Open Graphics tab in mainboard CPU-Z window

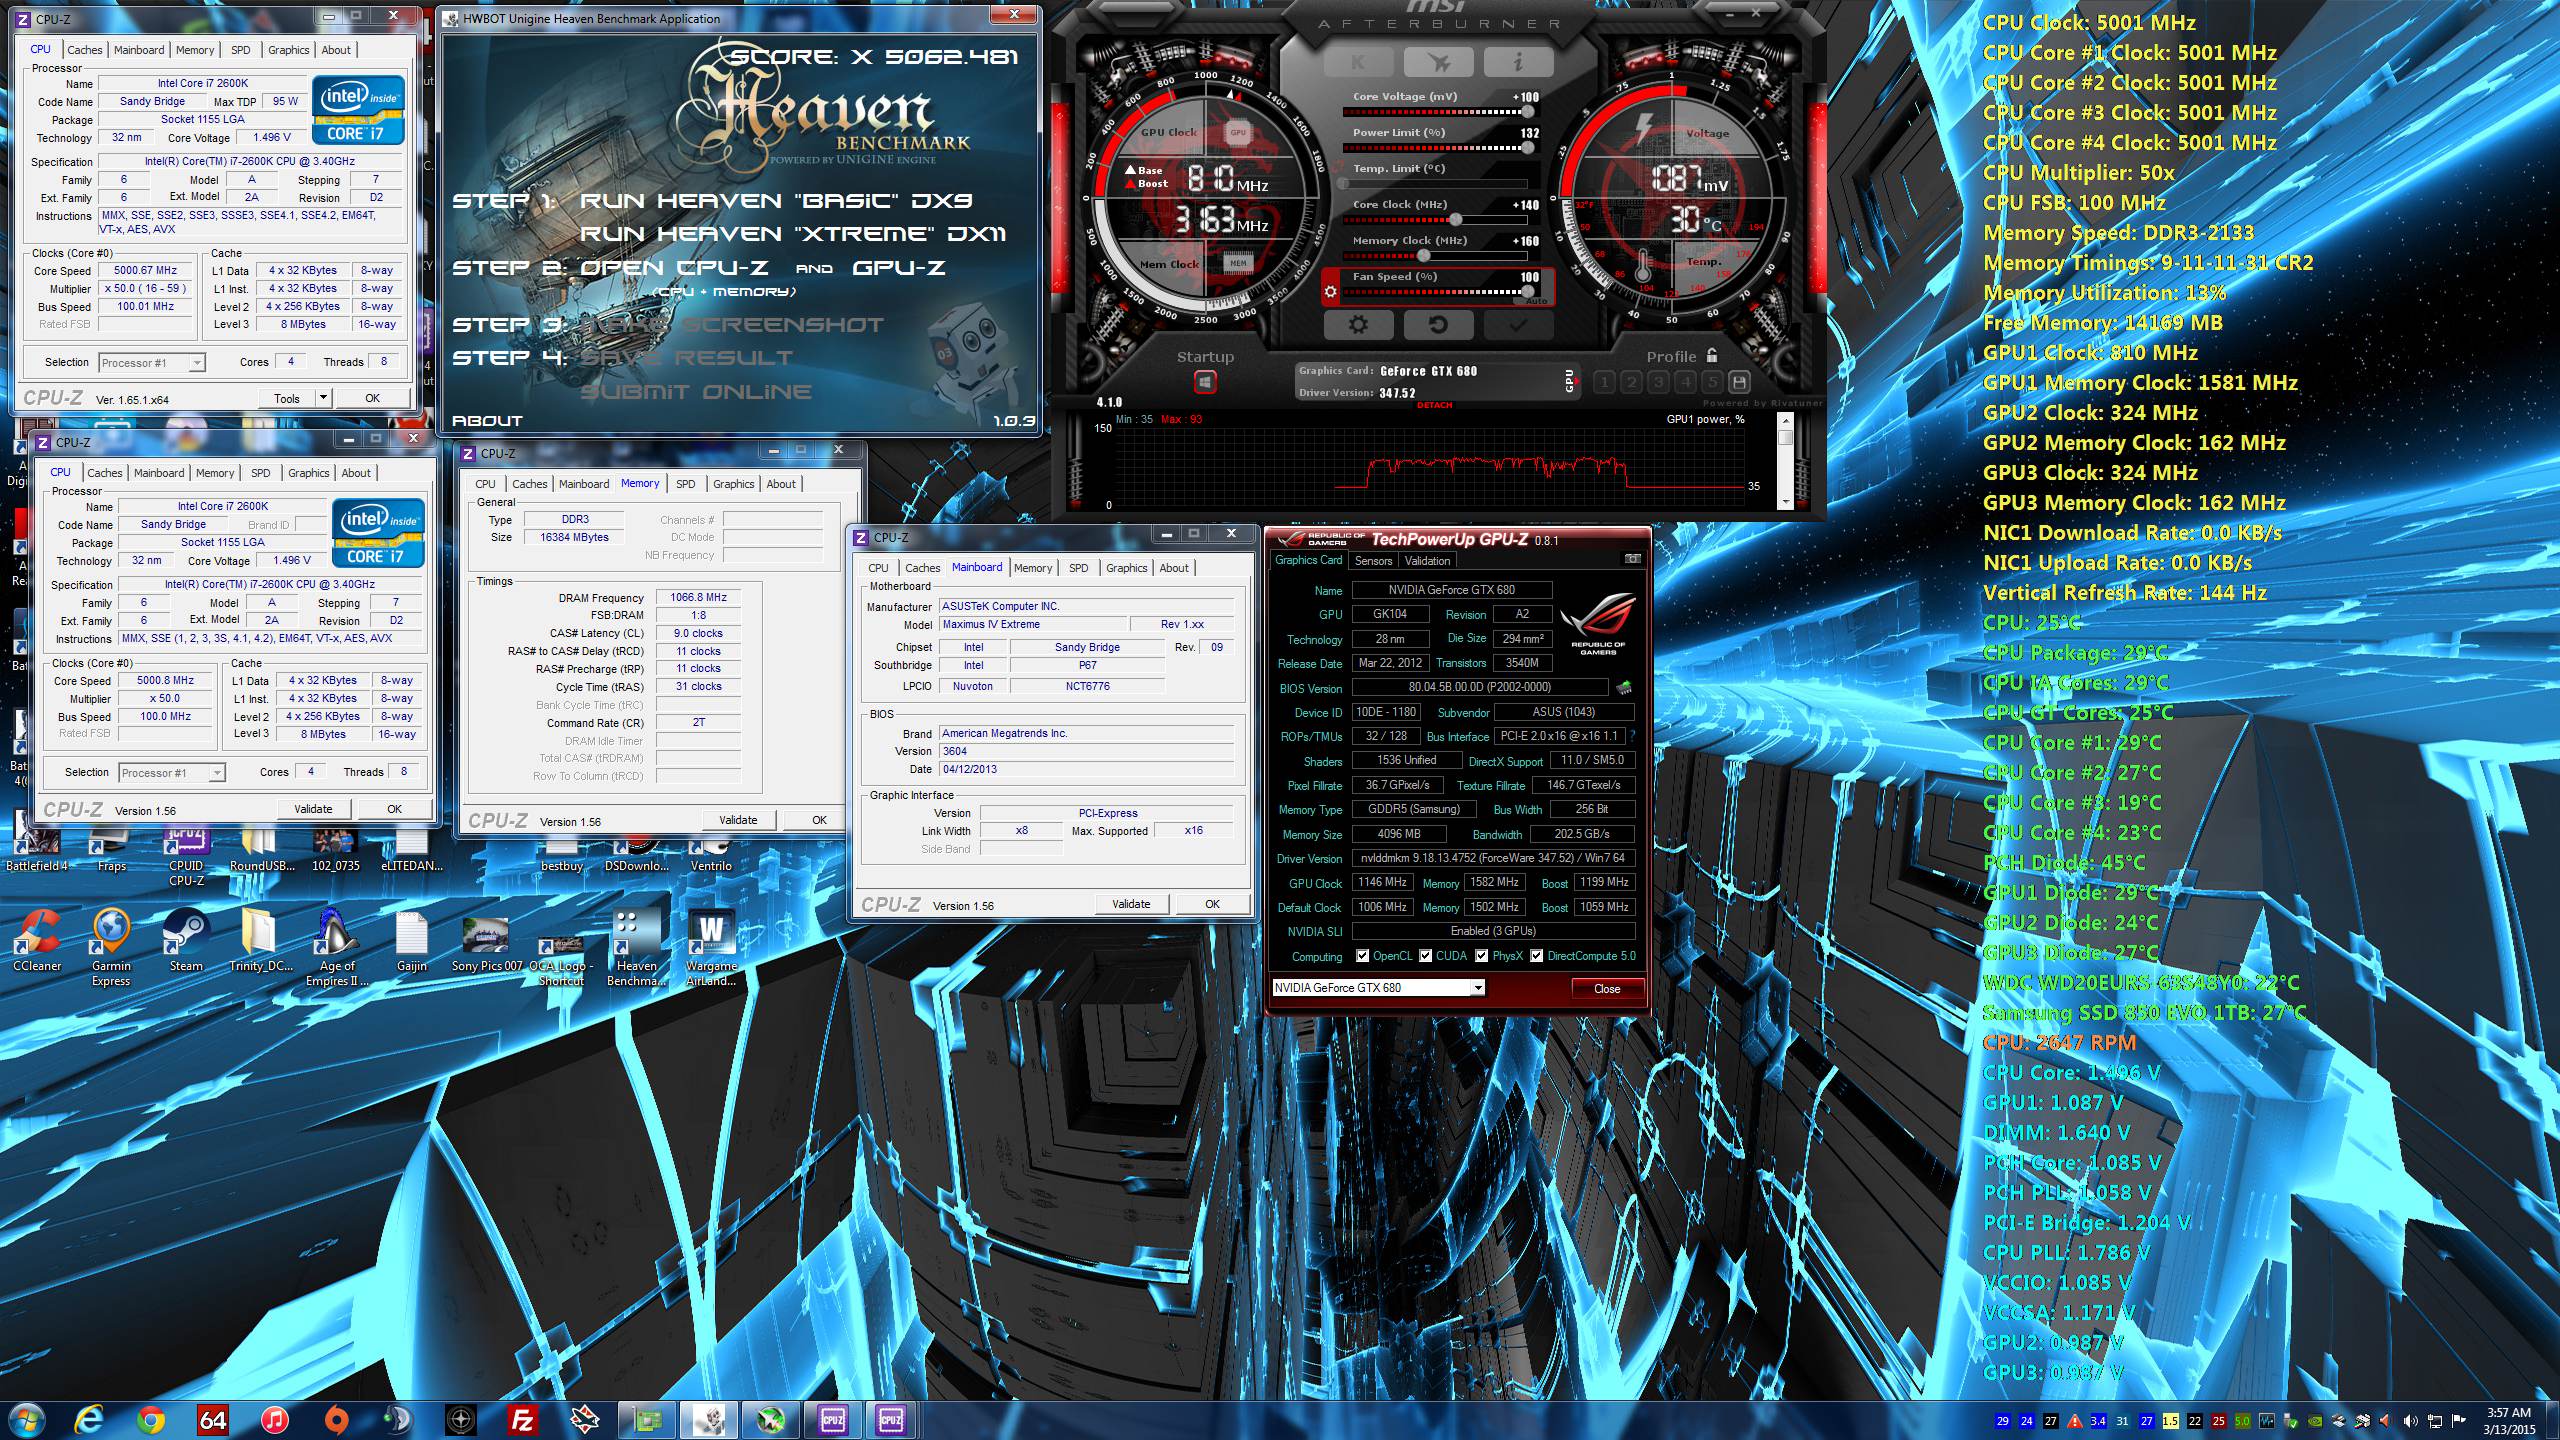1126,568
